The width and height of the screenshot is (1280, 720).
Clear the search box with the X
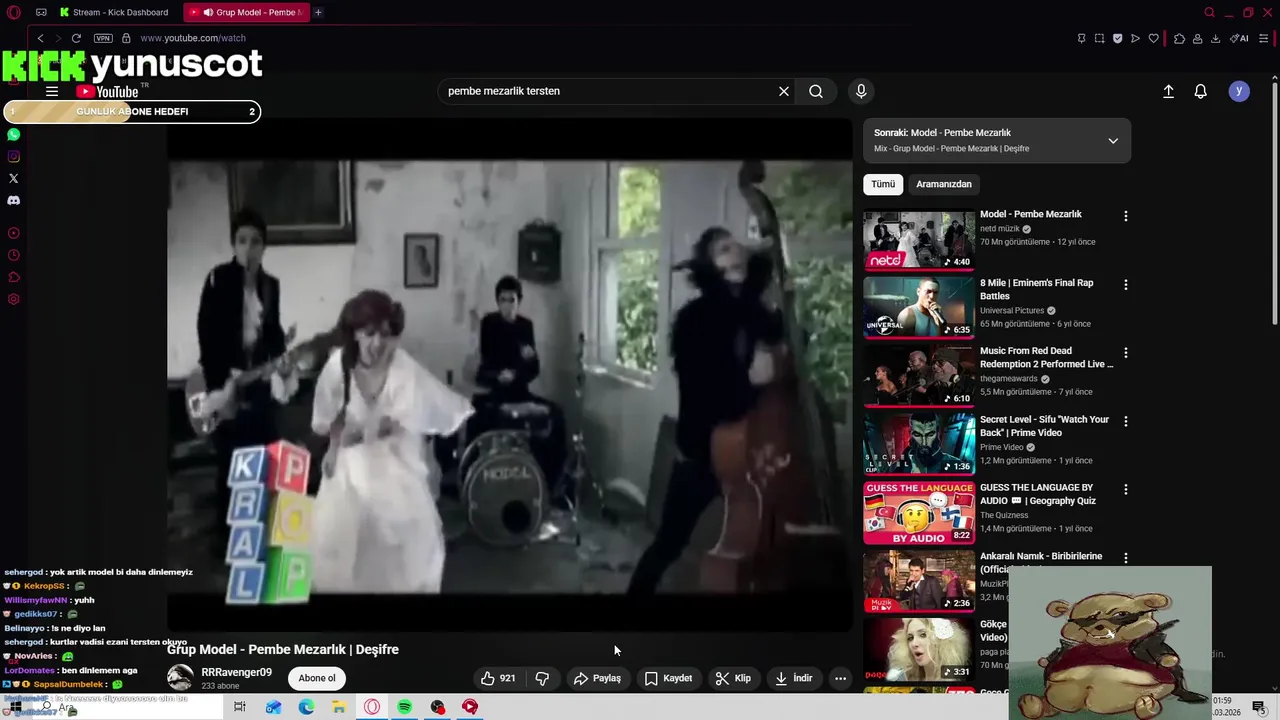[x=784, y=91]
